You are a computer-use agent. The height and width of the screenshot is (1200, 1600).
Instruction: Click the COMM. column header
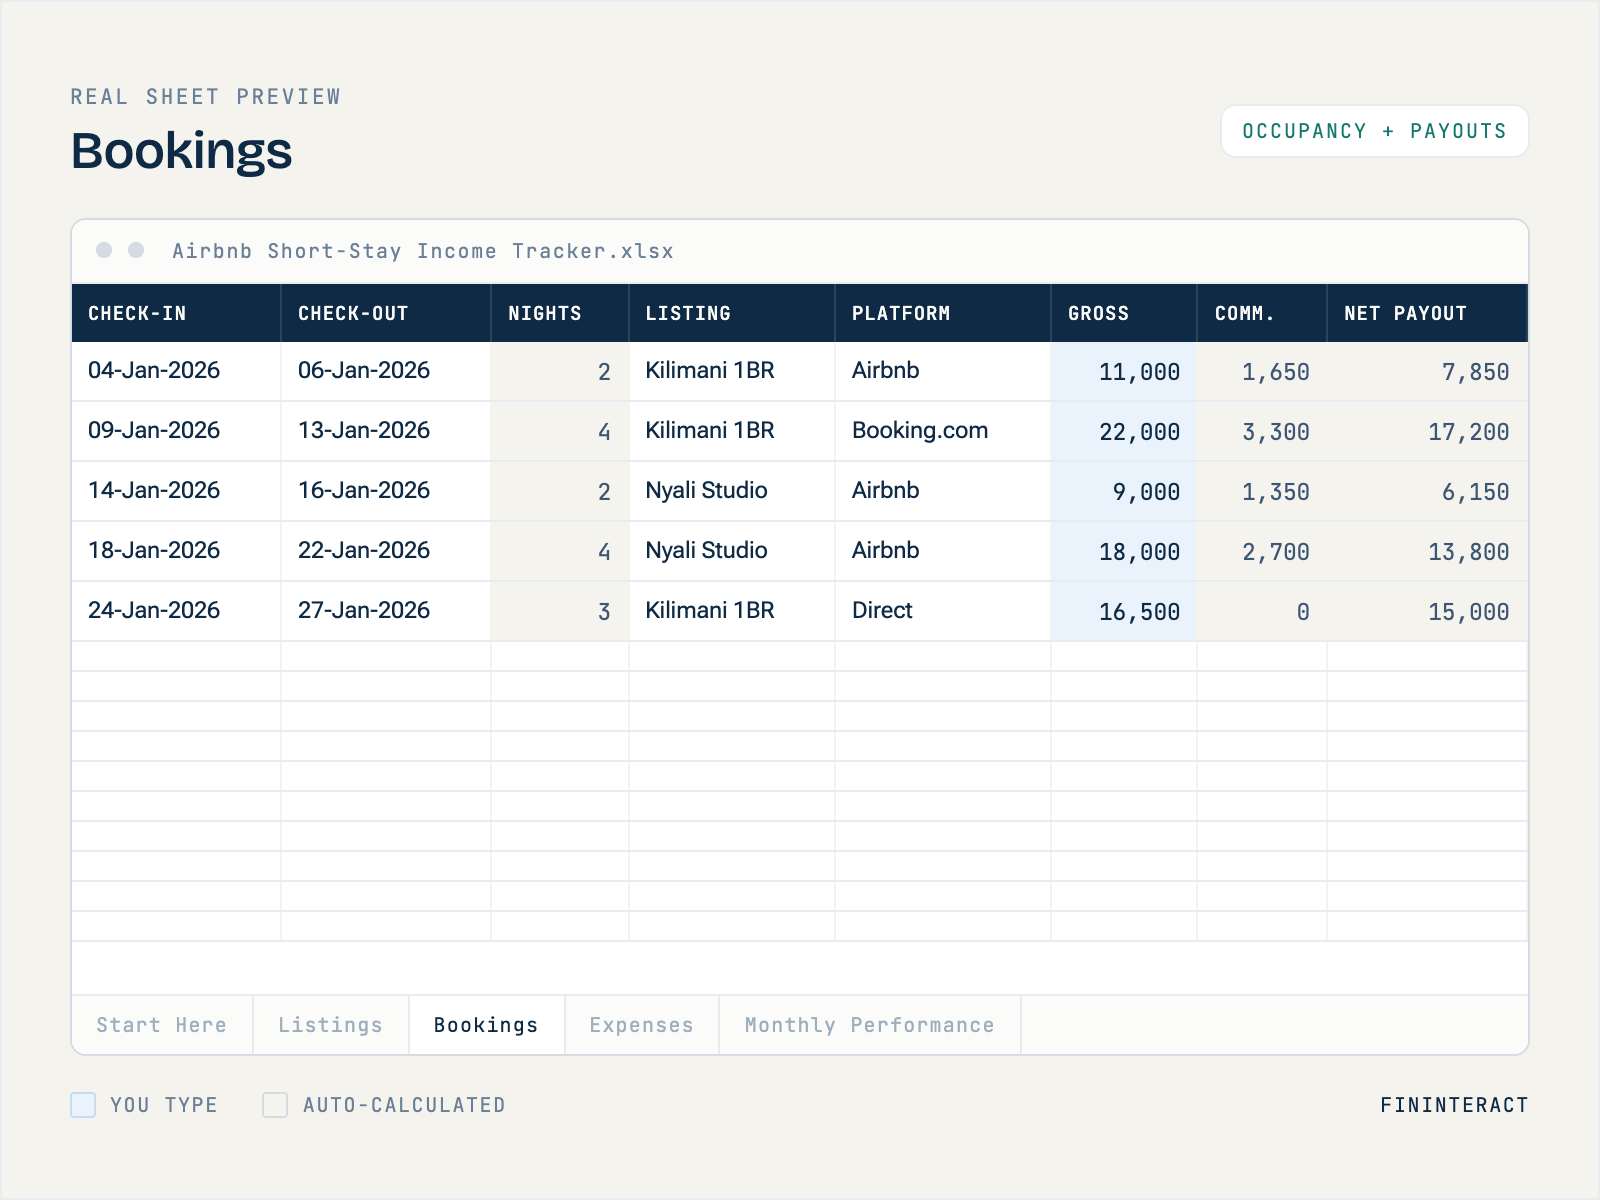click(x=1262, y=313)
